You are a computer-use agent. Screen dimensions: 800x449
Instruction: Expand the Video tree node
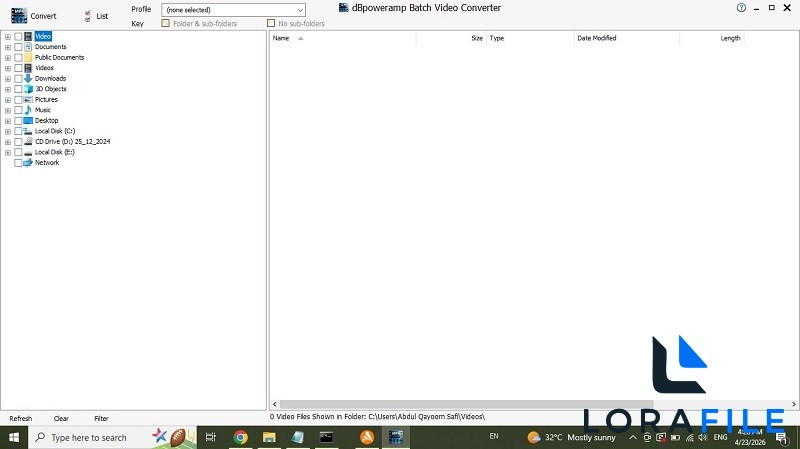click(8, 37)
